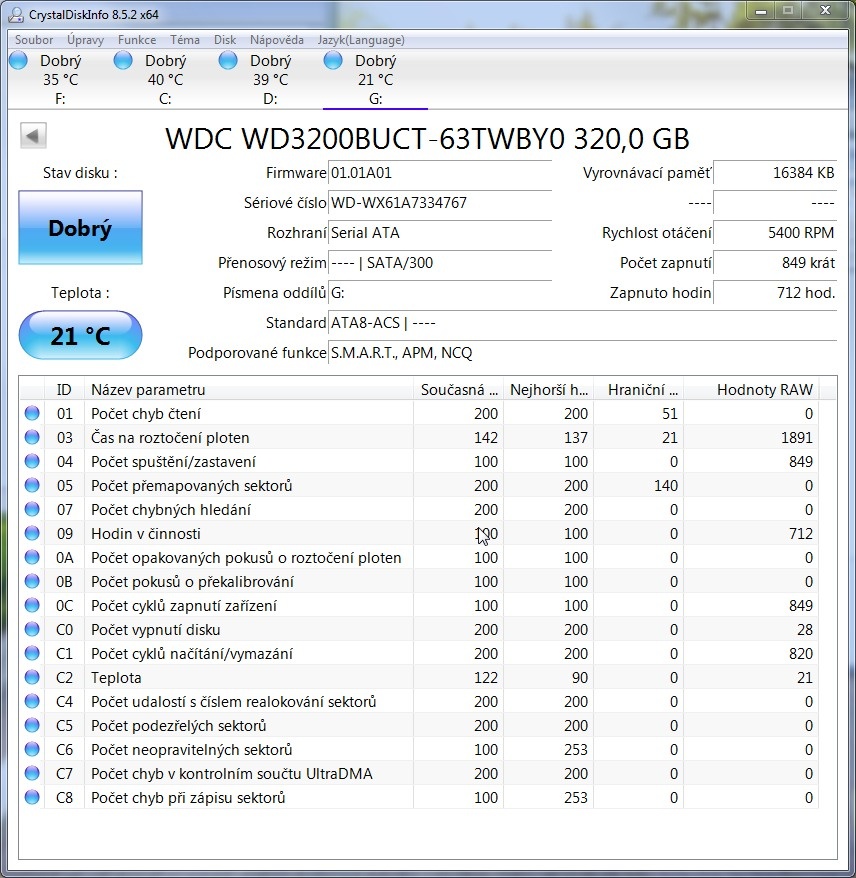Select the Počet přemapovaných sektorů text
The image size is (856, 878).
tap(191, 486)
